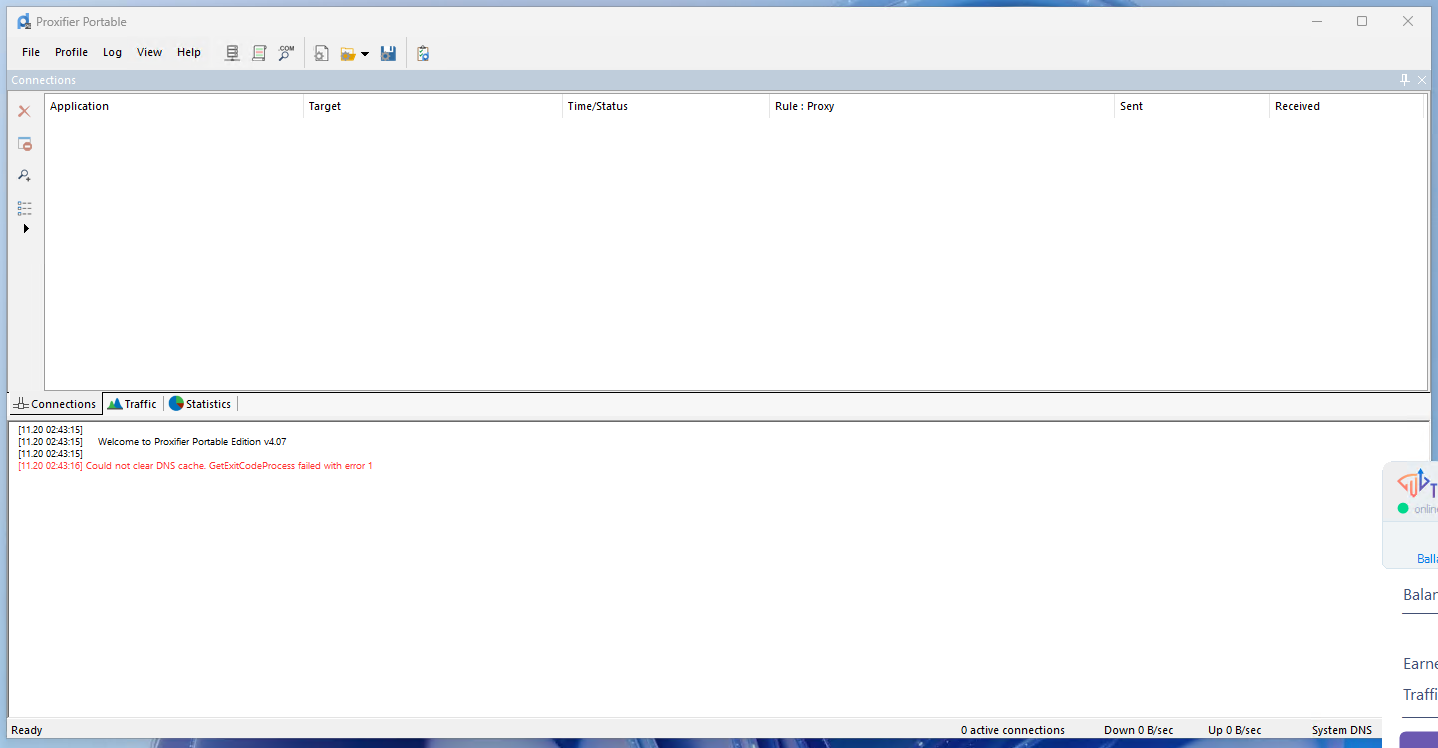Maximize the Proxifier Portable window

(1362, 21)
